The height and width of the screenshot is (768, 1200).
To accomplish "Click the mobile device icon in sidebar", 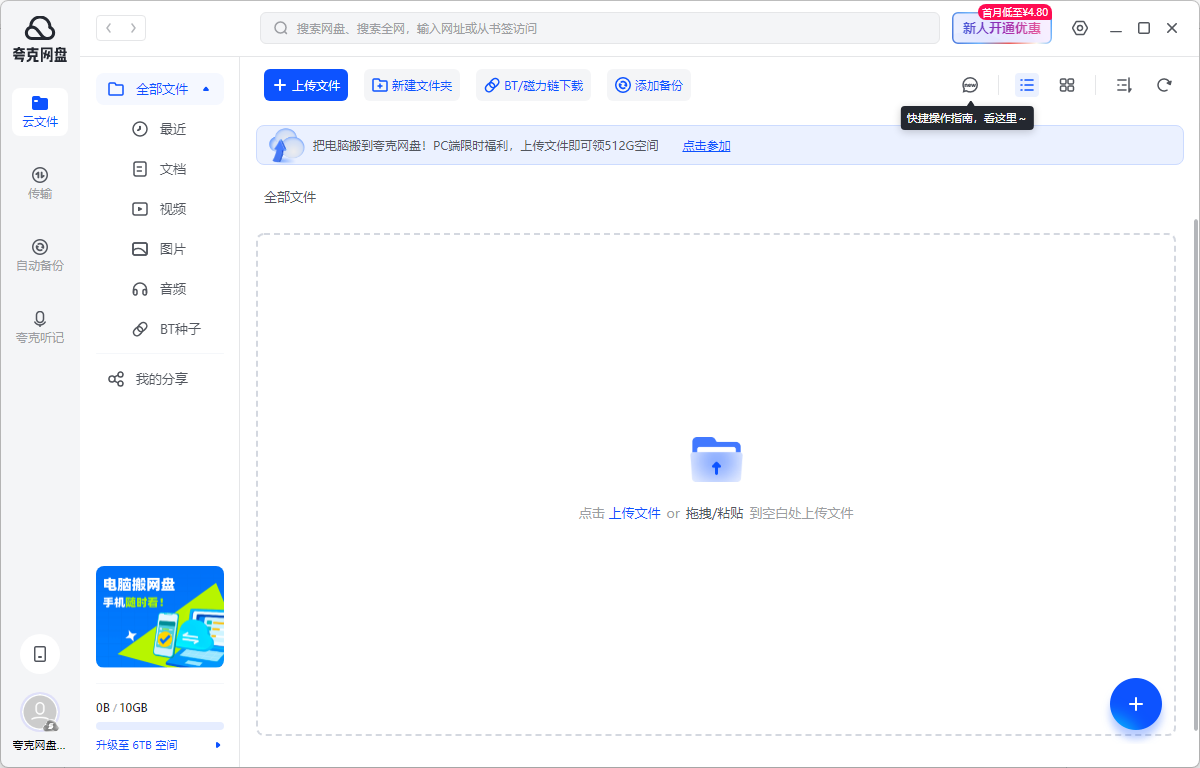I will (x=40, y=653).
